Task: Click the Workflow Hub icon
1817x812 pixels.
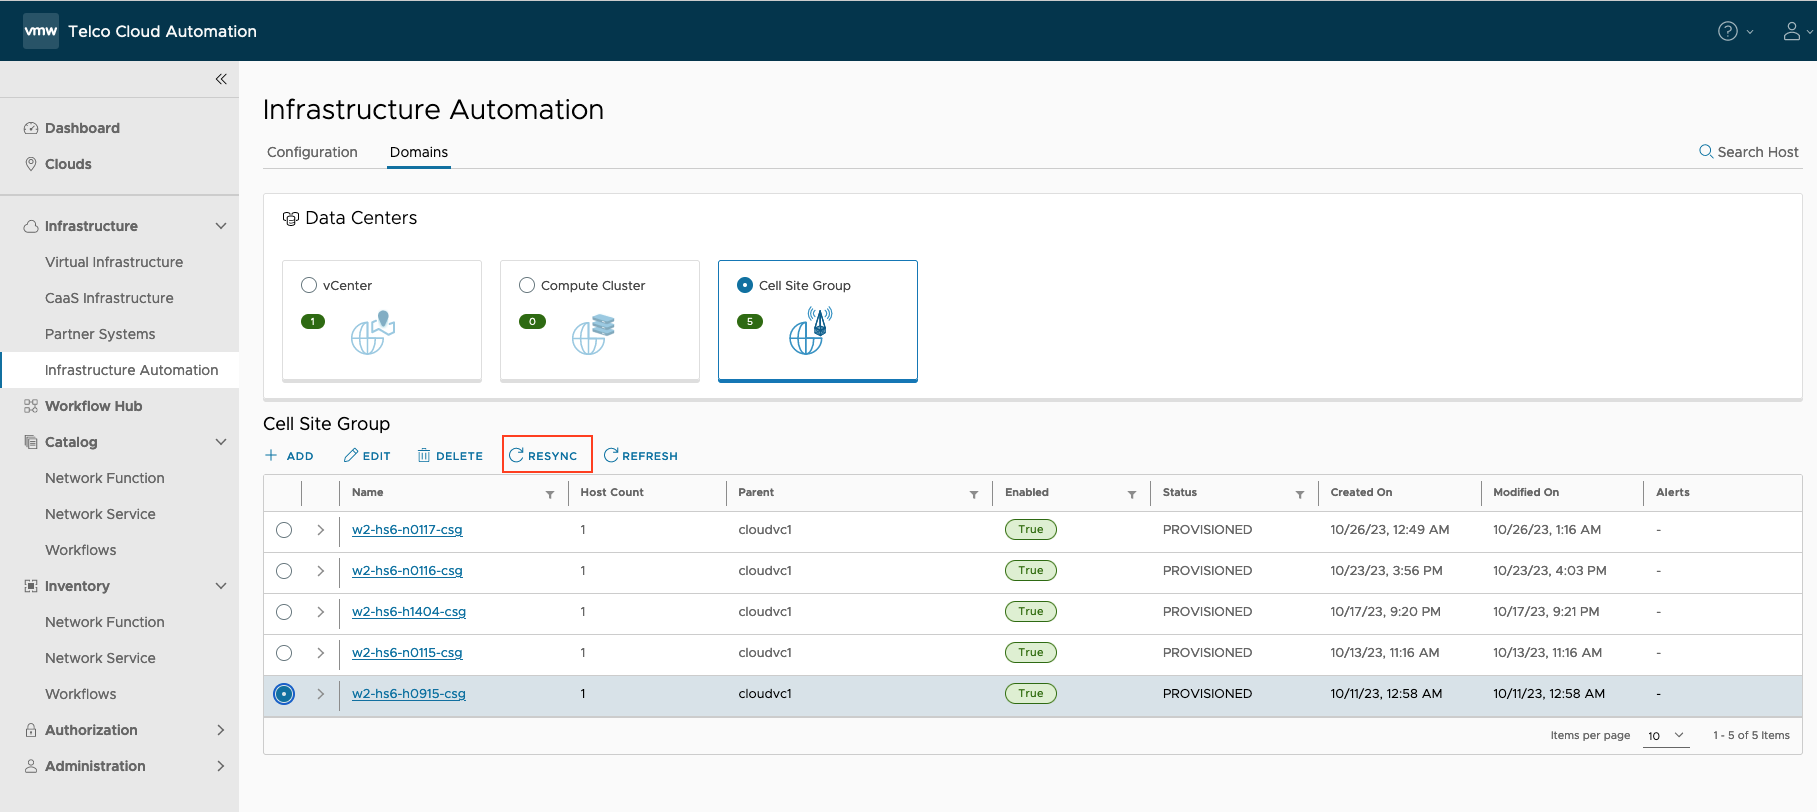Action: click(31, 406)
